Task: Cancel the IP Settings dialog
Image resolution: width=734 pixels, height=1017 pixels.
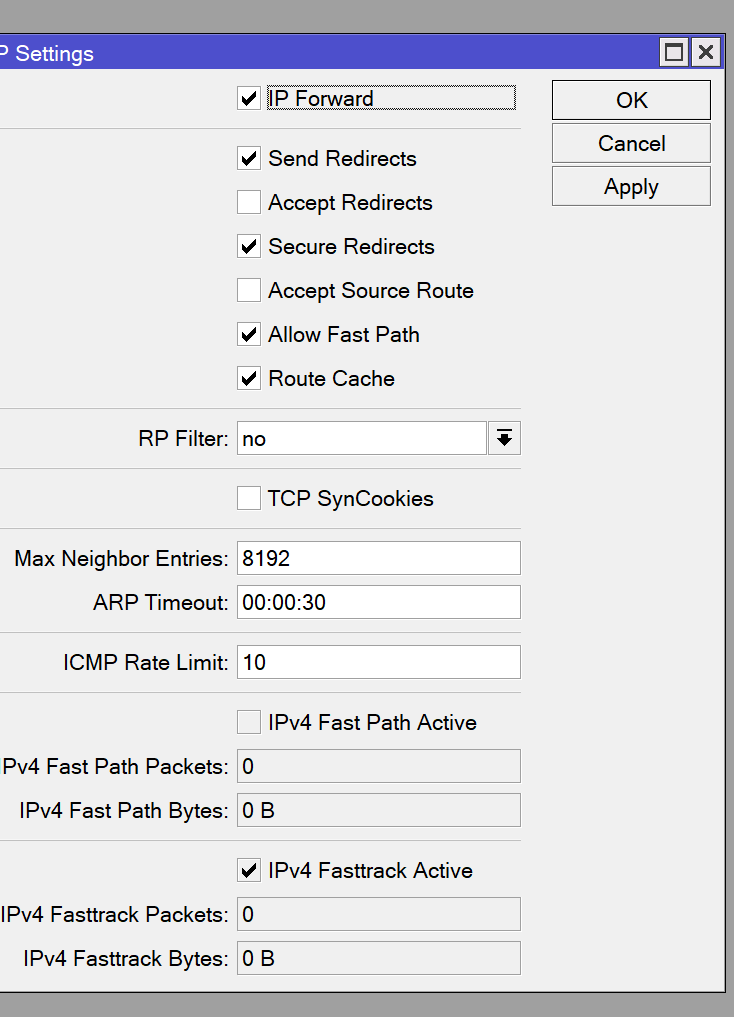Action: [x=631, y=143]
